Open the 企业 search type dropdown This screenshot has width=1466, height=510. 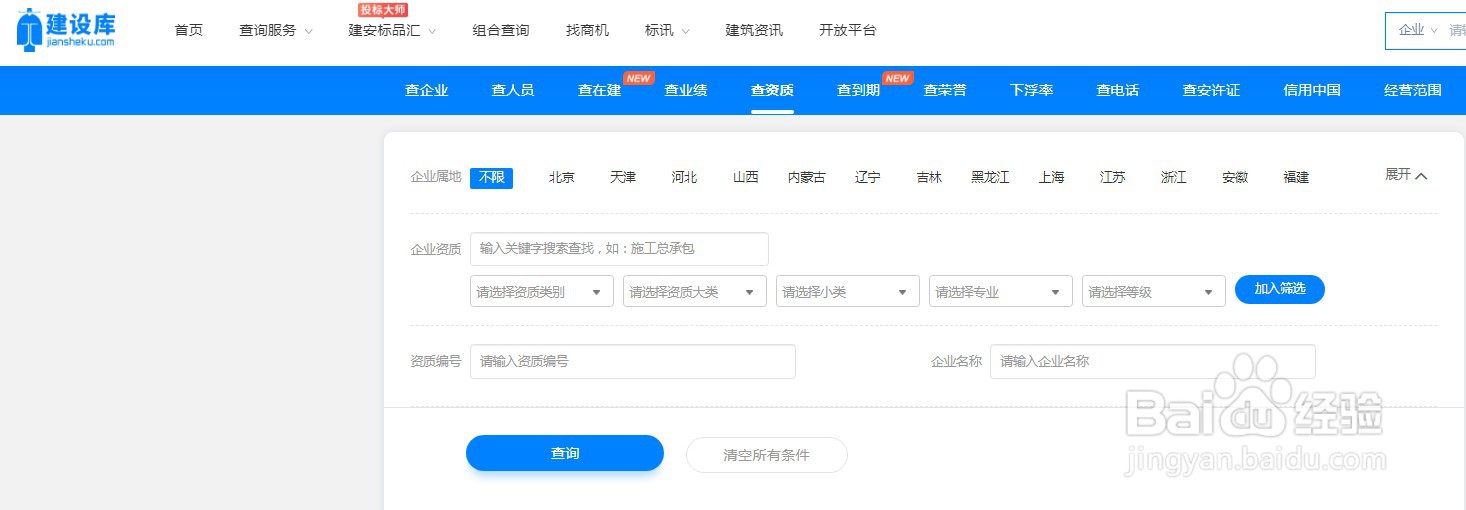click(x=1418, y=30)
